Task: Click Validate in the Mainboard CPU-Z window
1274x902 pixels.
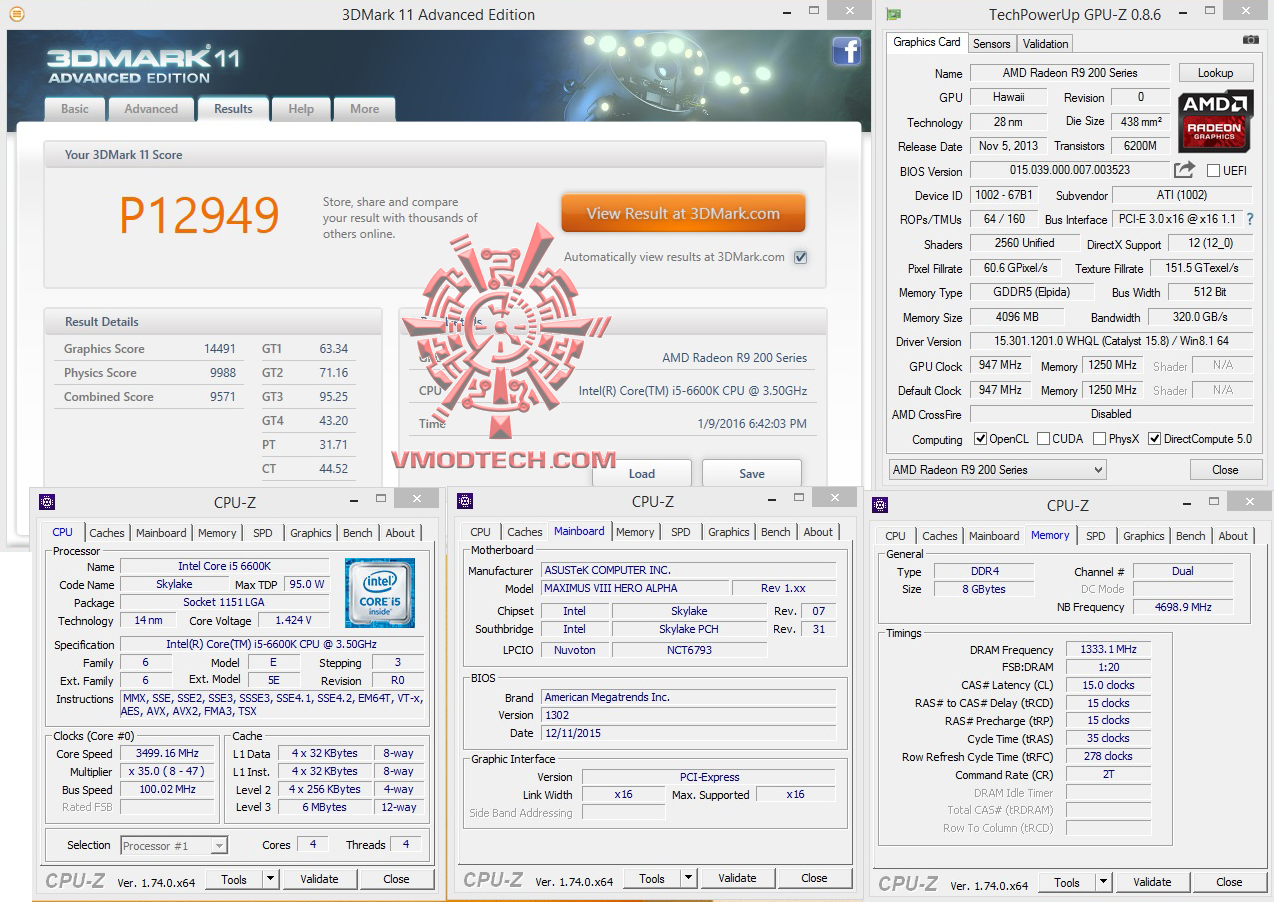Action: [737, 878]
